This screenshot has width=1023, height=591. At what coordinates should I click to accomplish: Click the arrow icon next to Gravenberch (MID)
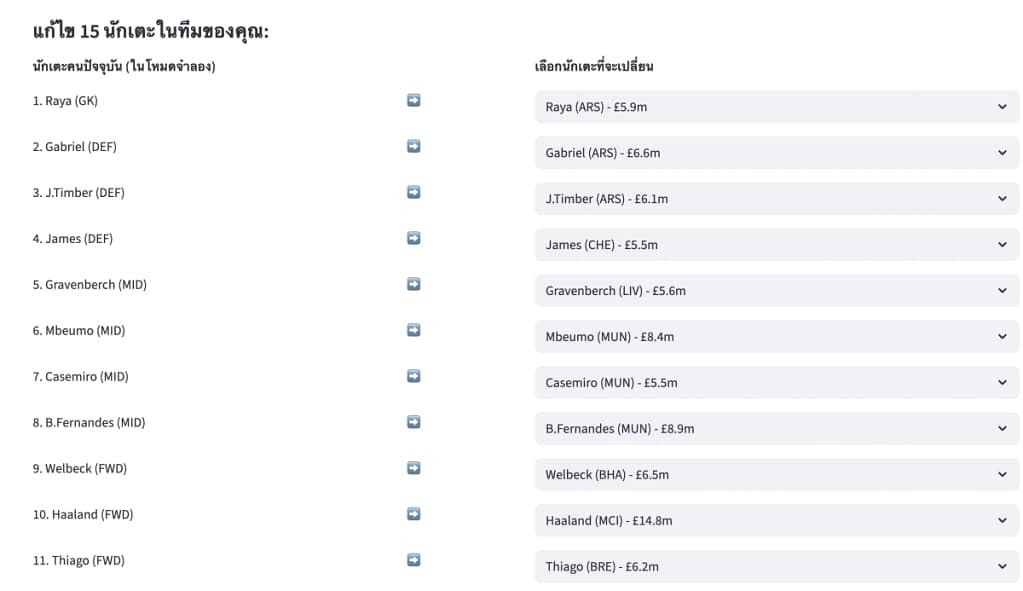[x=413, y=284]
